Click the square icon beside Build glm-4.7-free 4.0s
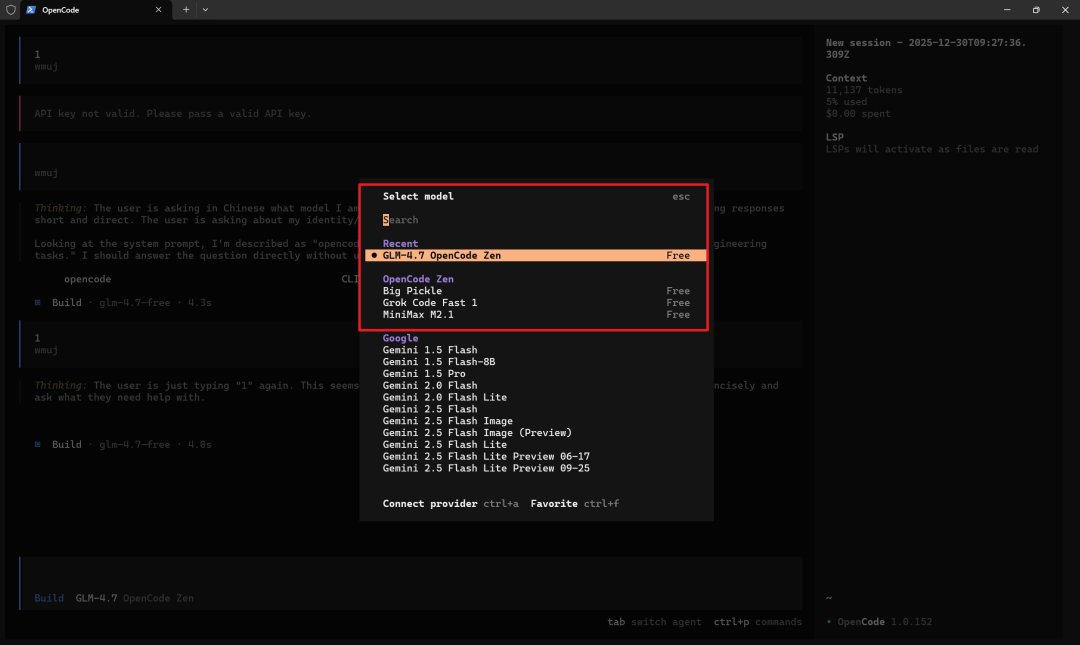This screenshot has height=645, width=1080. pyautogui.click(x=38, y=444)
